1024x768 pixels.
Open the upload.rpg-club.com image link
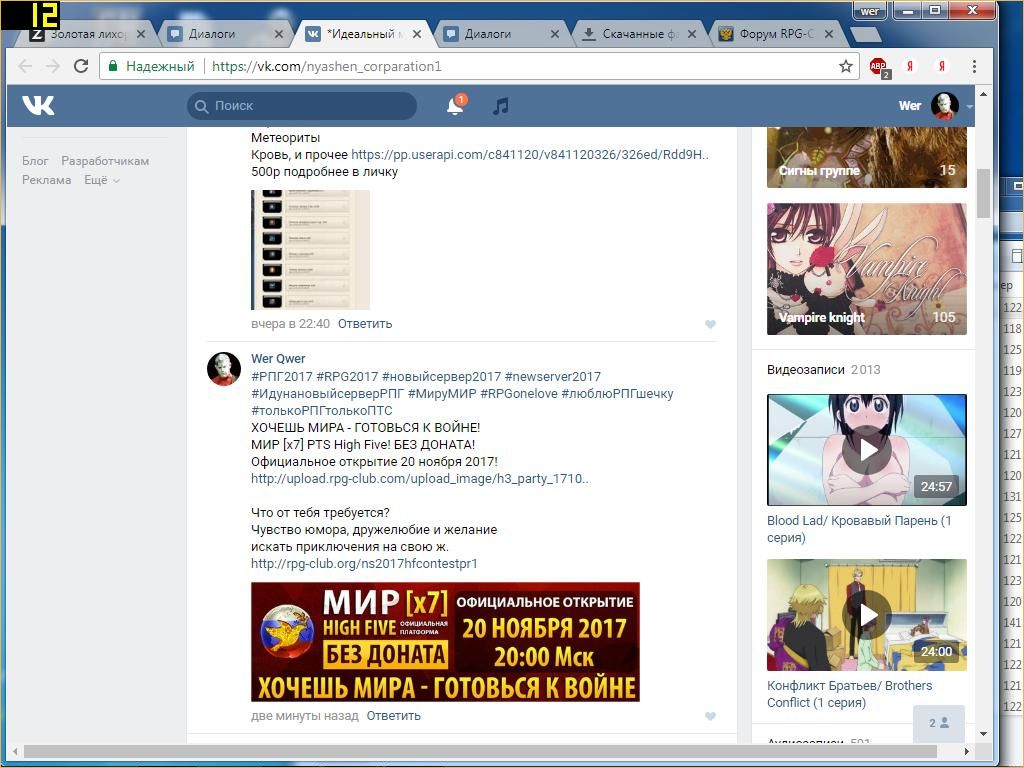point(420,479)
